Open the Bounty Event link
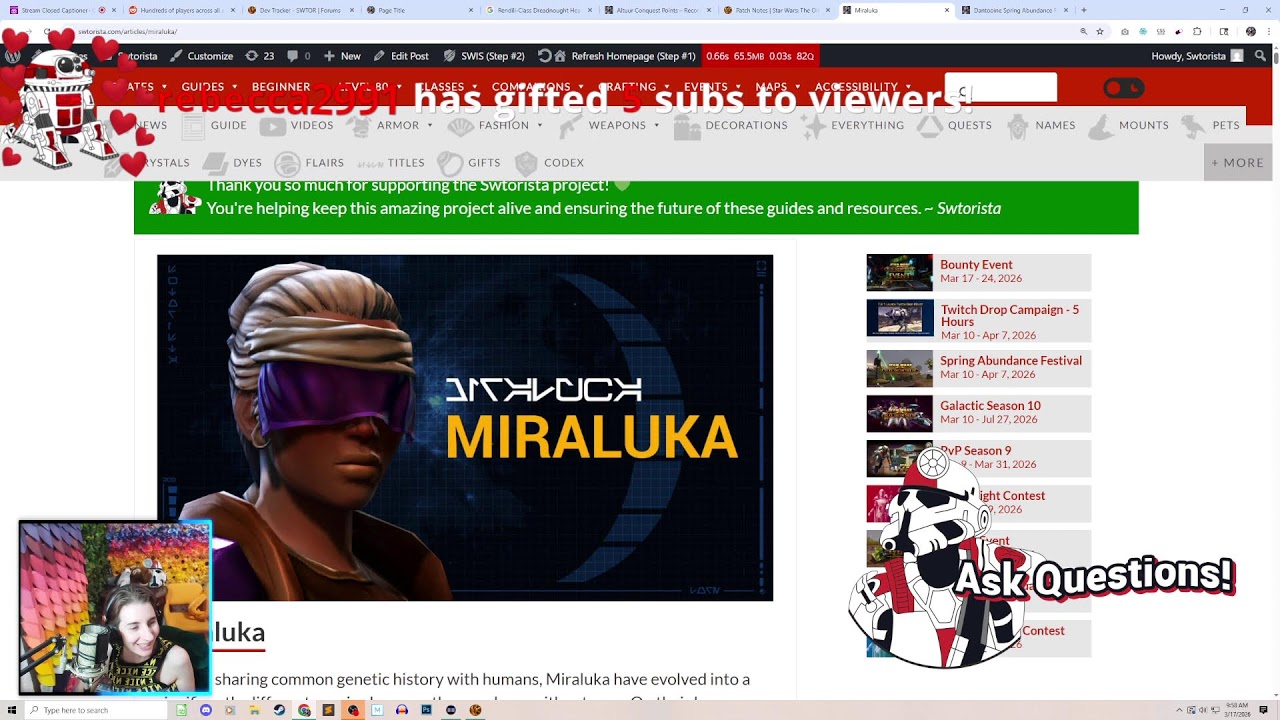 tap(976, 265)
